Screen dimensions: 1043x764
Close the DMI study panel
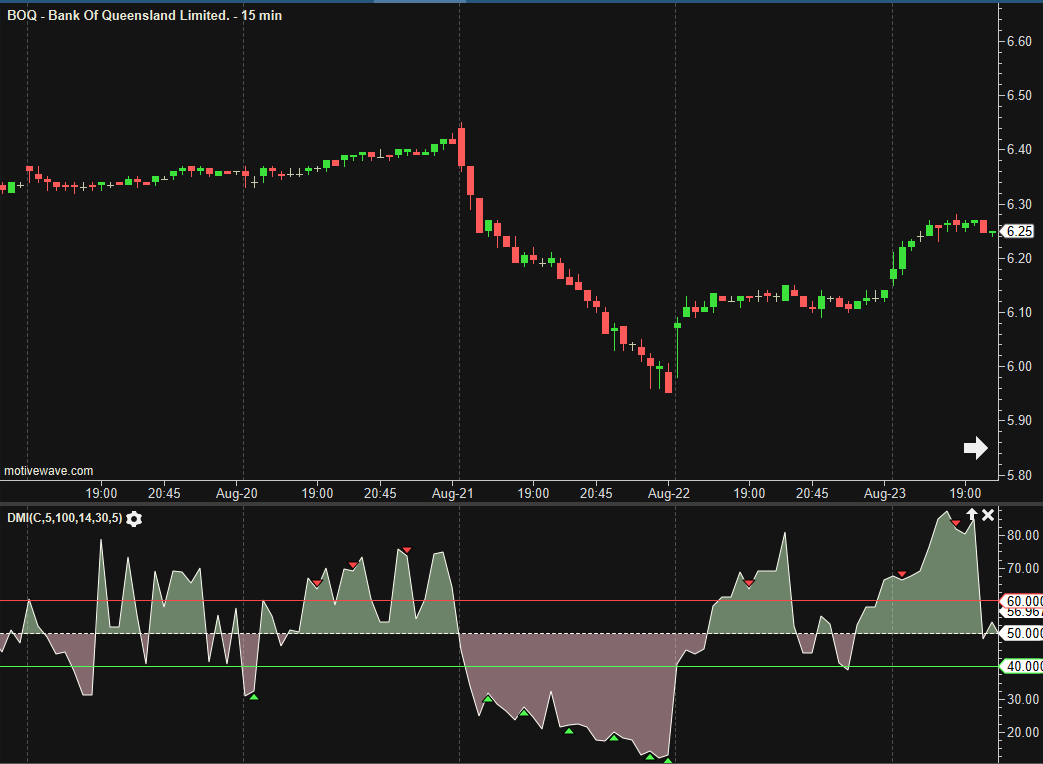point(988,515)
